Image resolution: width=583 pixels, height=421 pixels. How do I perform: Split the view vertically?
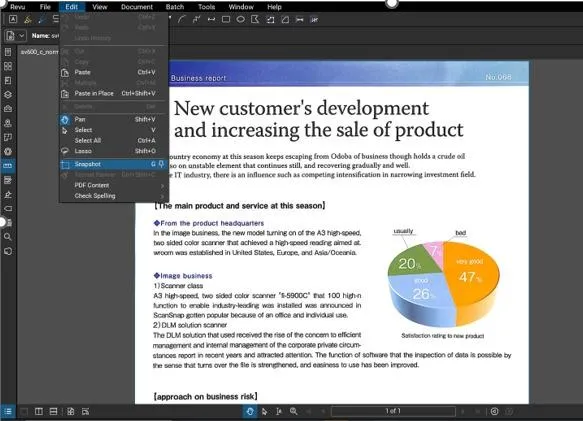pyautogui.click(x=38, y=411)
